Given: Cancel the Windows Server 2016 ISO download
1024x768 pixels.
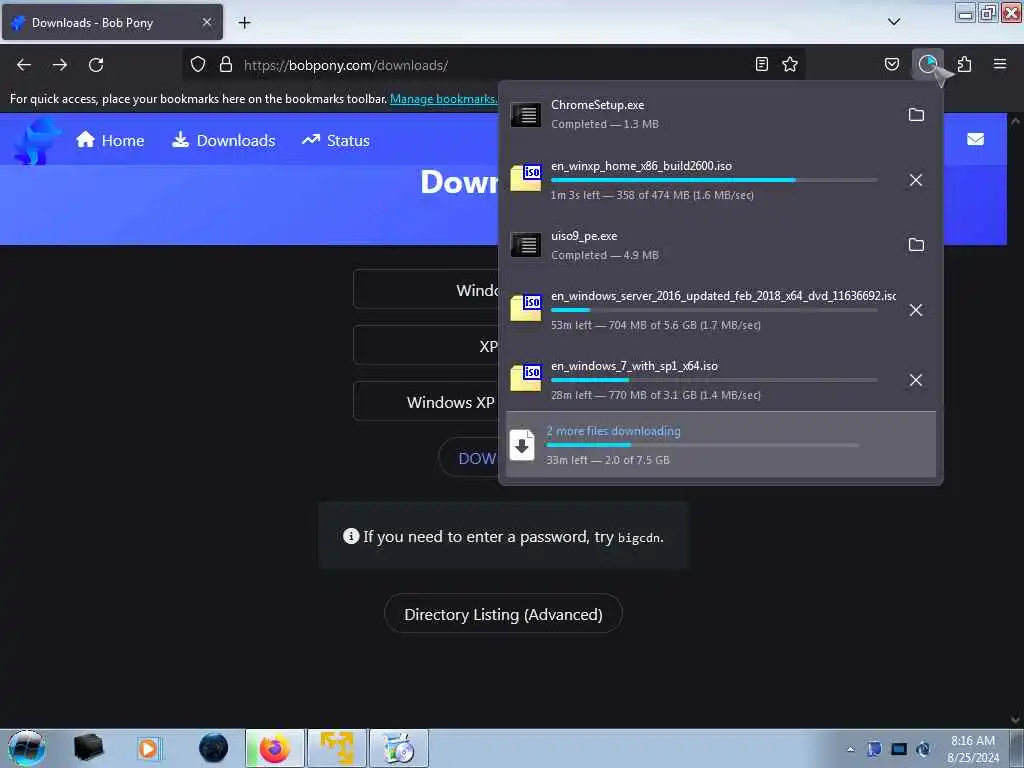Looking at the screenshot, I should 916,310.
